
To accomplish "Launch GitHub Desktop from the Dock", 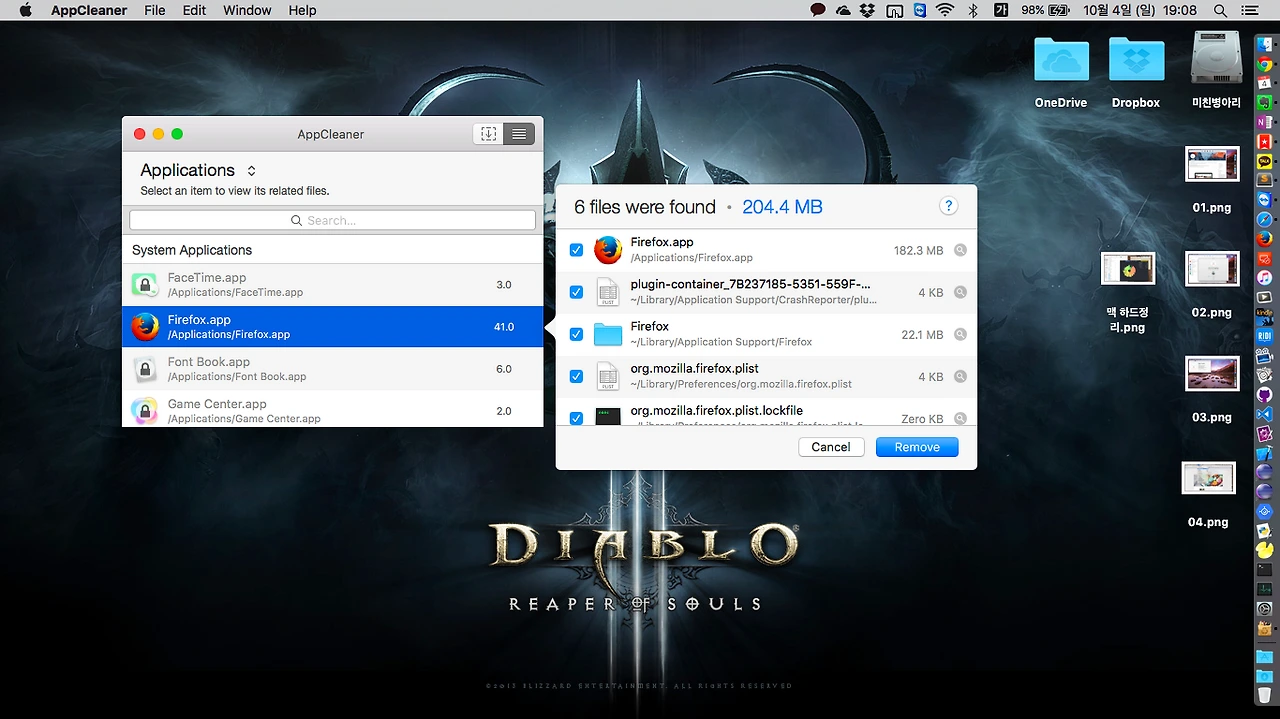I will coord(1264,394).
